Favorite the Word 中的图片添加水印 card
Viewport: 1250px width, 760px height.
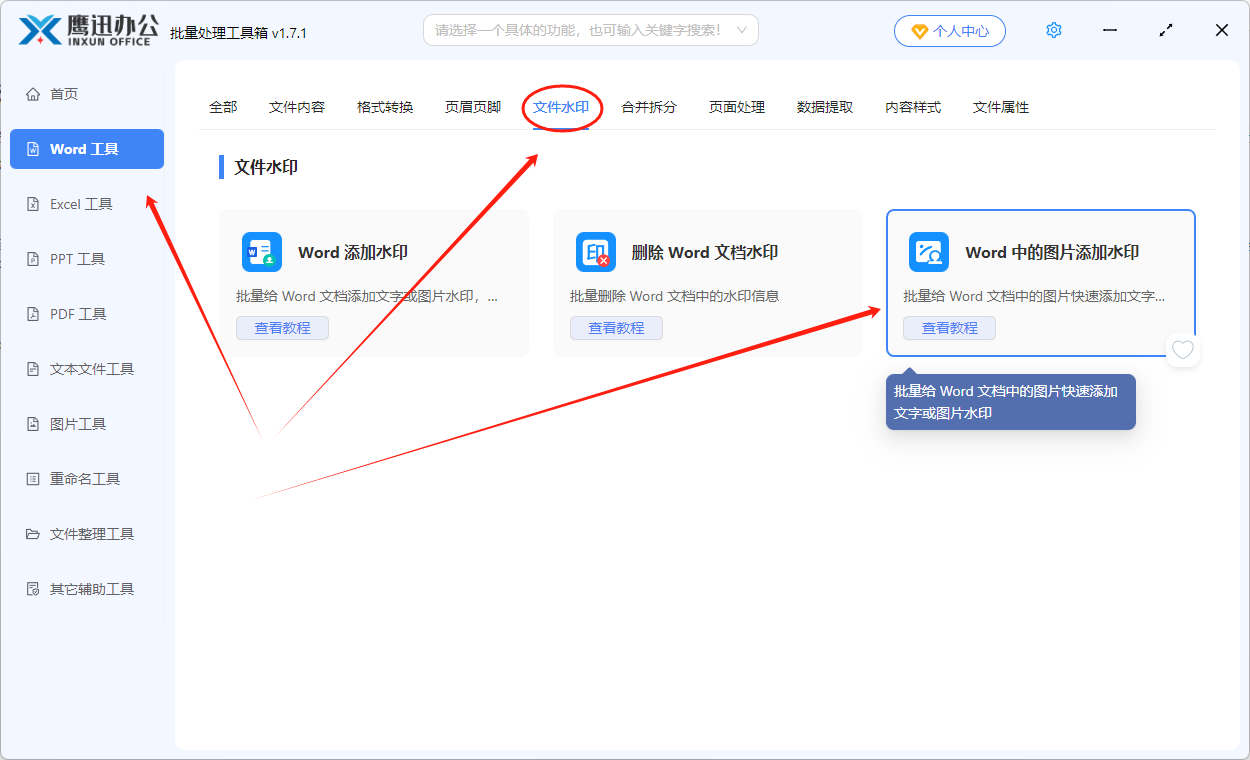pos(1183,350)
